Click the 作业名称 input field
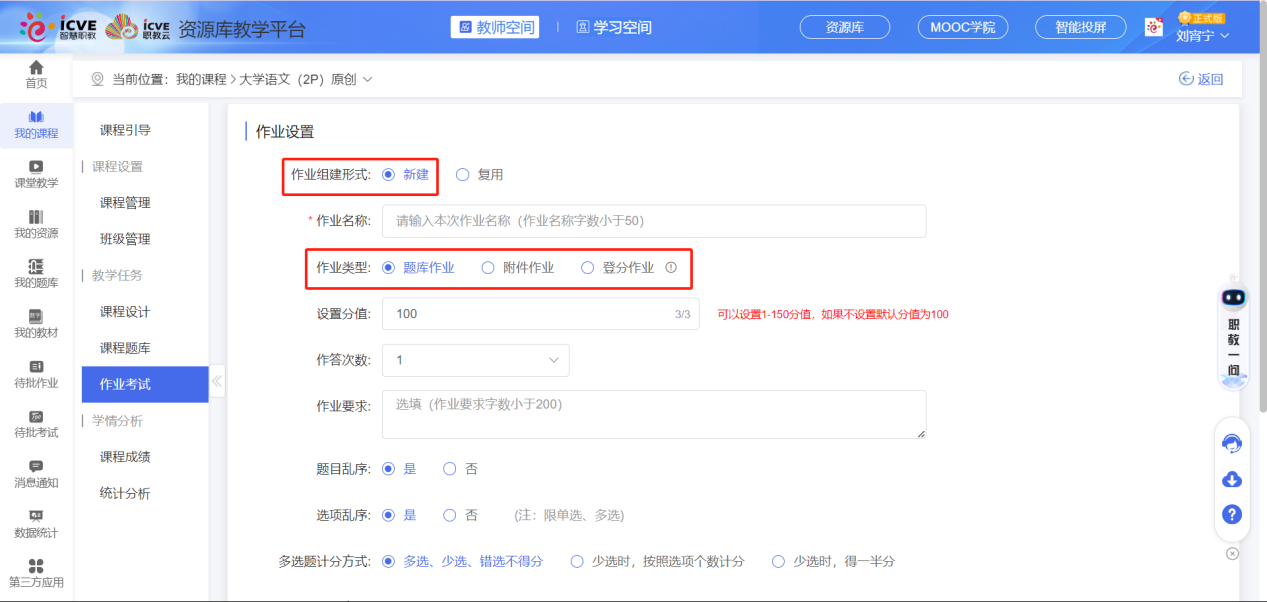1267x602 pixels. click(x=653, y=221)
